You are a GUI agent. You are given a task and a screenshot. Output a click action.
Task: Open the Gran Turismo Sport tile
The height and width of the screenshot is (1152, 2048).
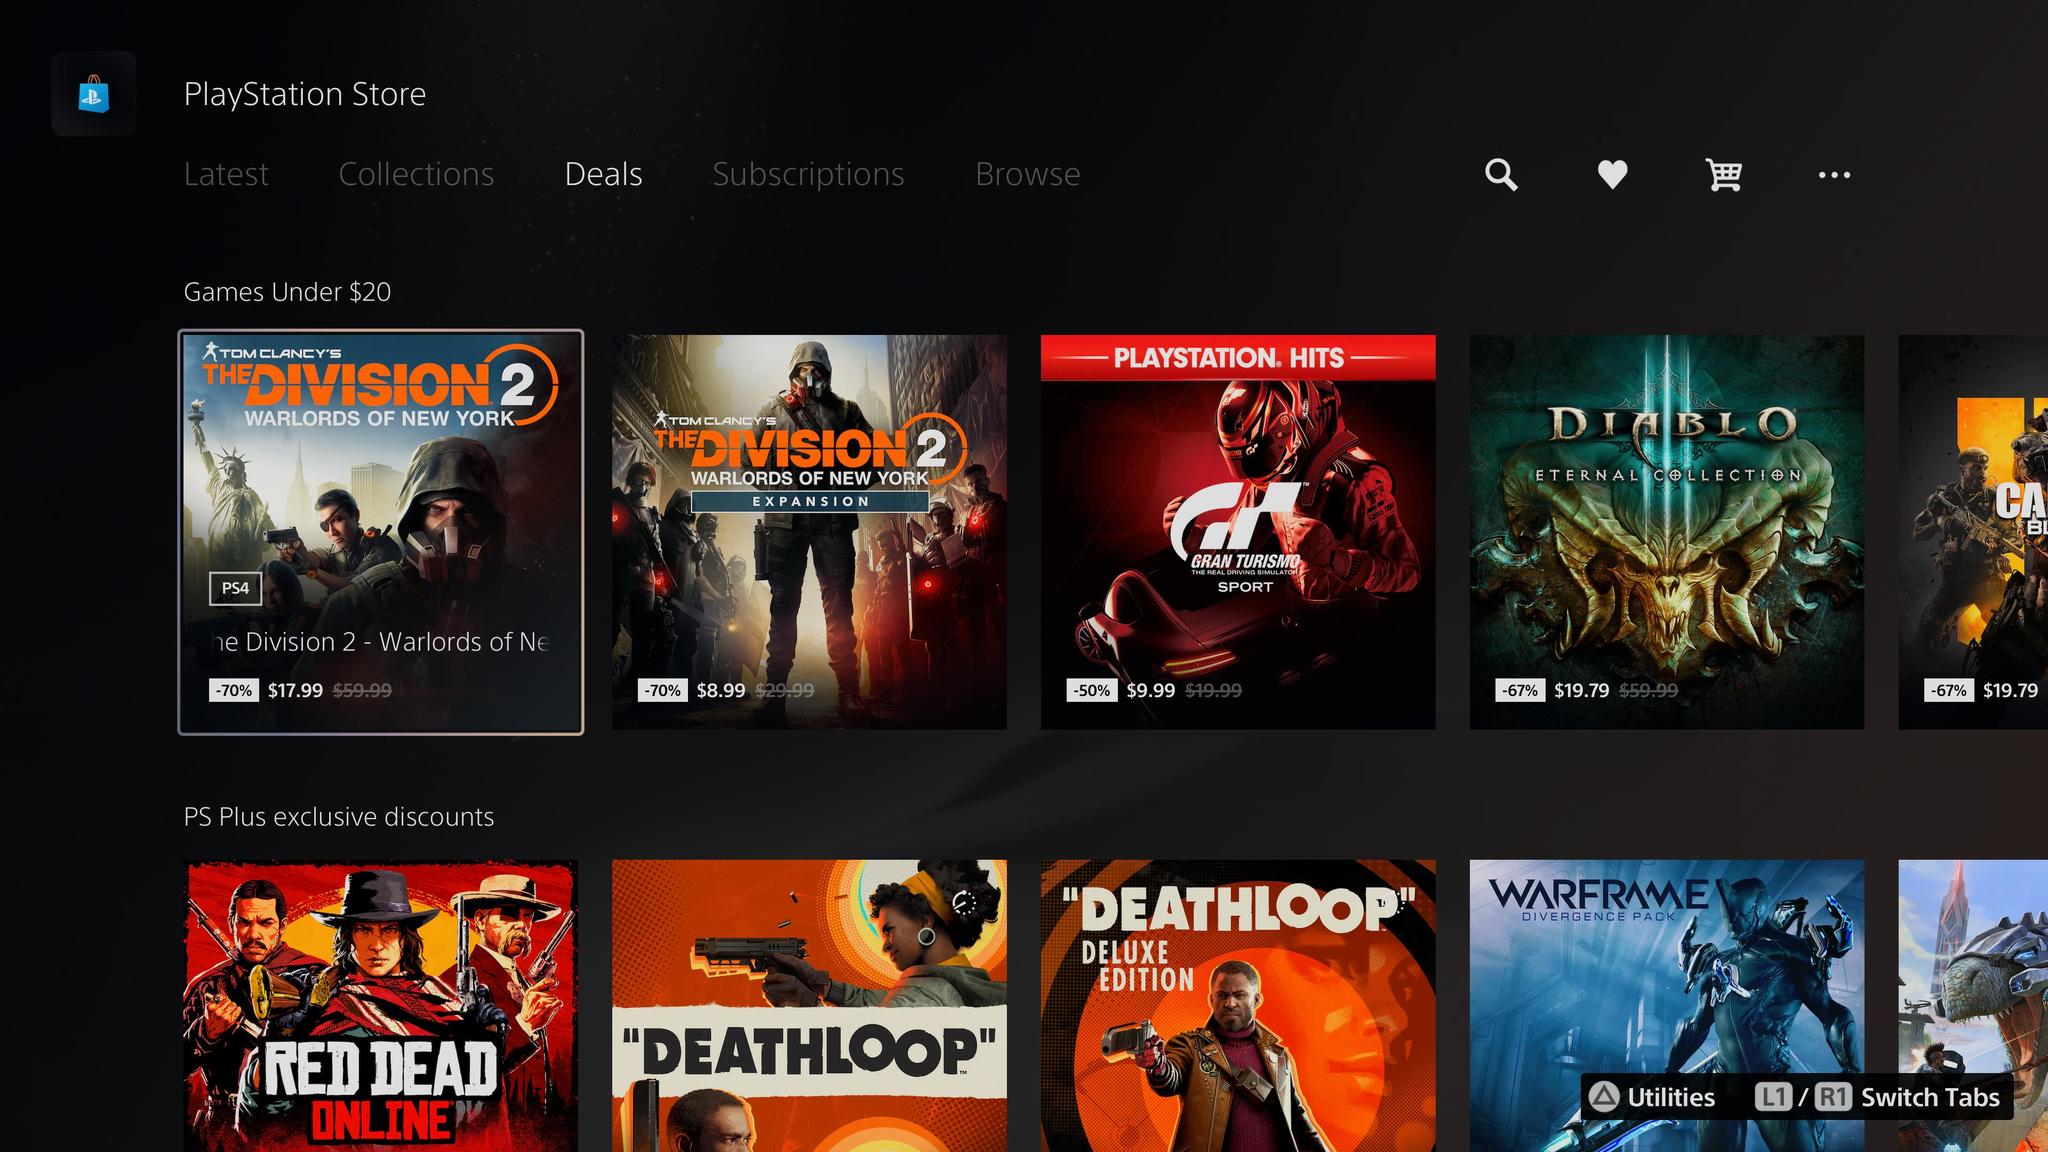1238,532
